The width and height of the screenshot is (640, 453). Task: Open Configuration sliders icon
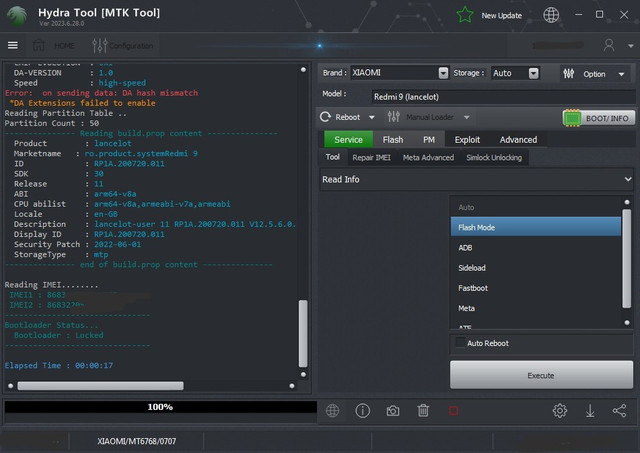(100, 45)
